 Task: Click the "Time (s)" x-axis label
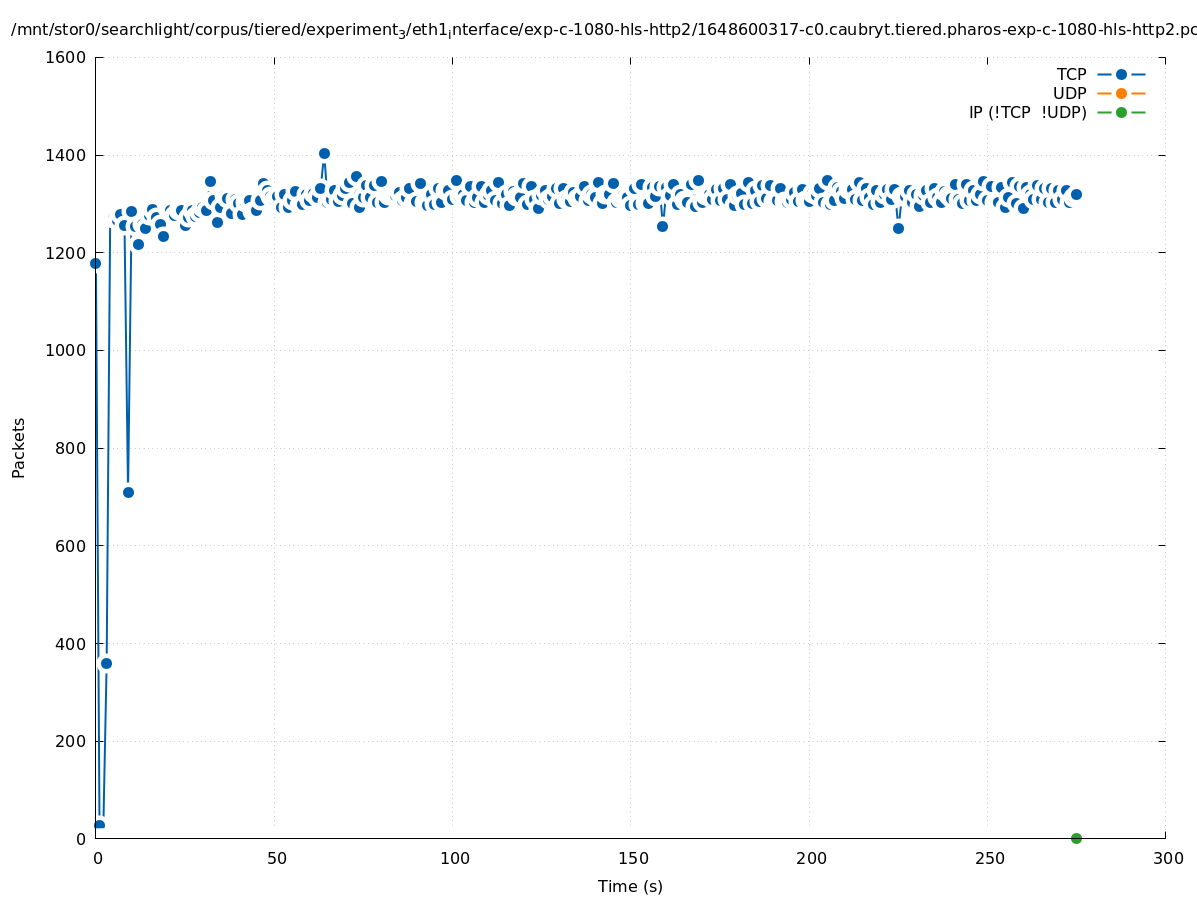pos(630,886)
